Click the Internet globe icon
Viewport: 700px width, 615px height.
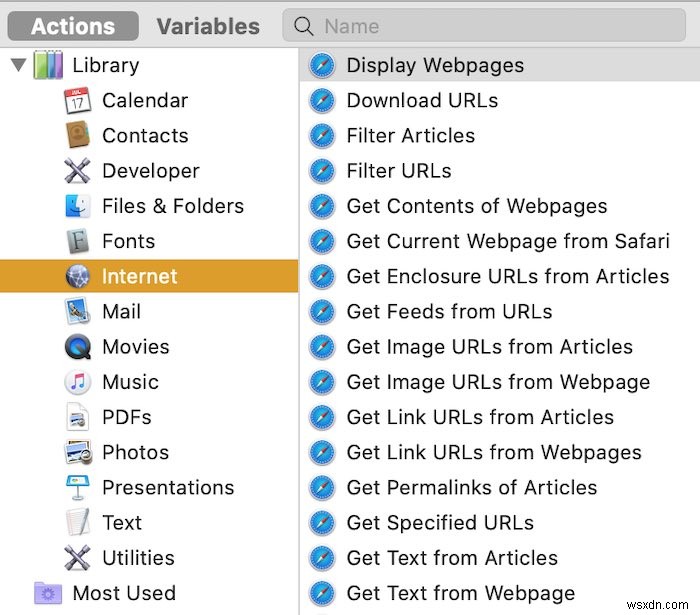point(78,276)
